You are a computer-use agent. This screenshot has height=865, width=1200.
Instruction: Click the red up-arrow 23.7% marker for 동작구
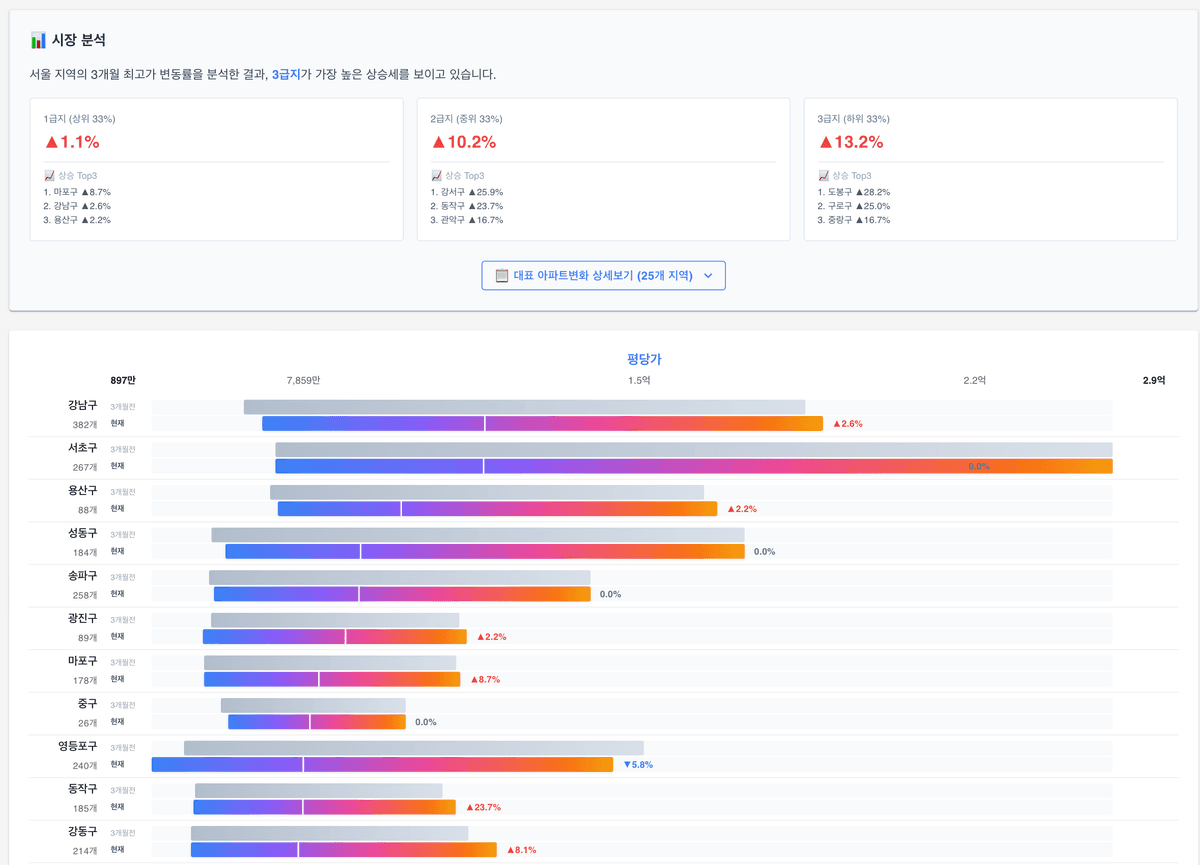pos(480,807)
